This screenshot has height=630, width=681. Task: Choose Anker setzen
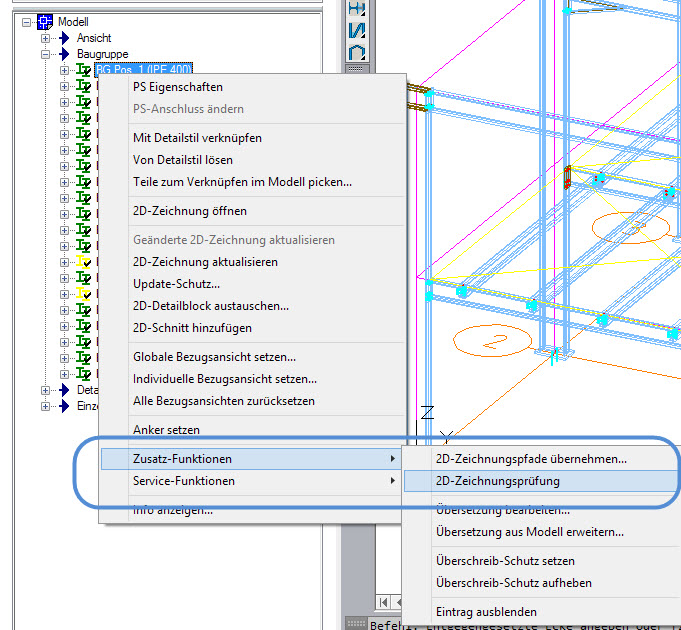coord(252,430)
